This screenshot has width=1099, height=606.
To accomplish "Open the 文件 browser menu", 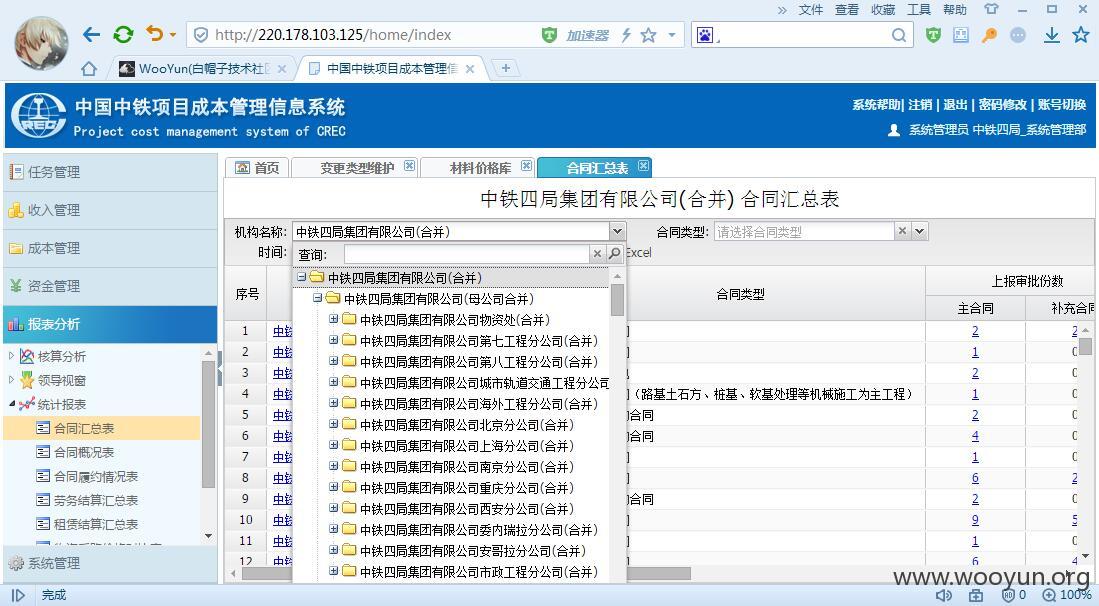I will (x=811, y=9).
